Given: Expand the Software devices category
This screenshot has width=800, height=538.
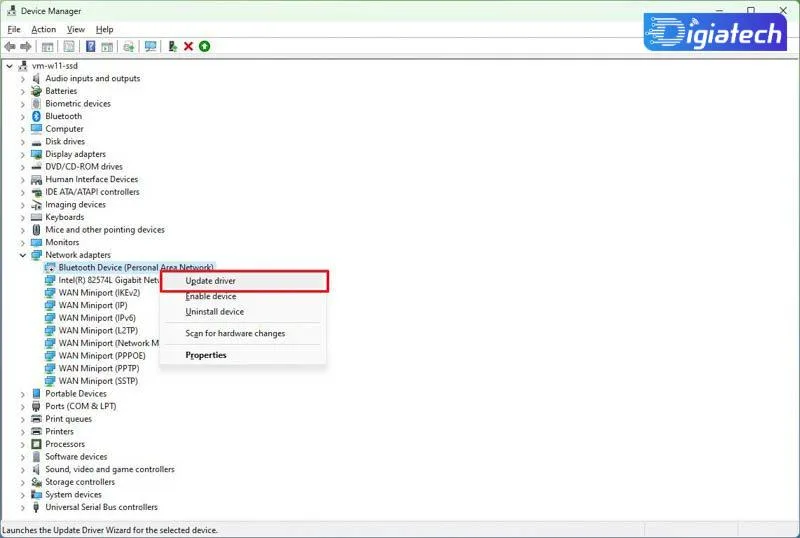Looking at the screenshot, I should pos(22,457).
